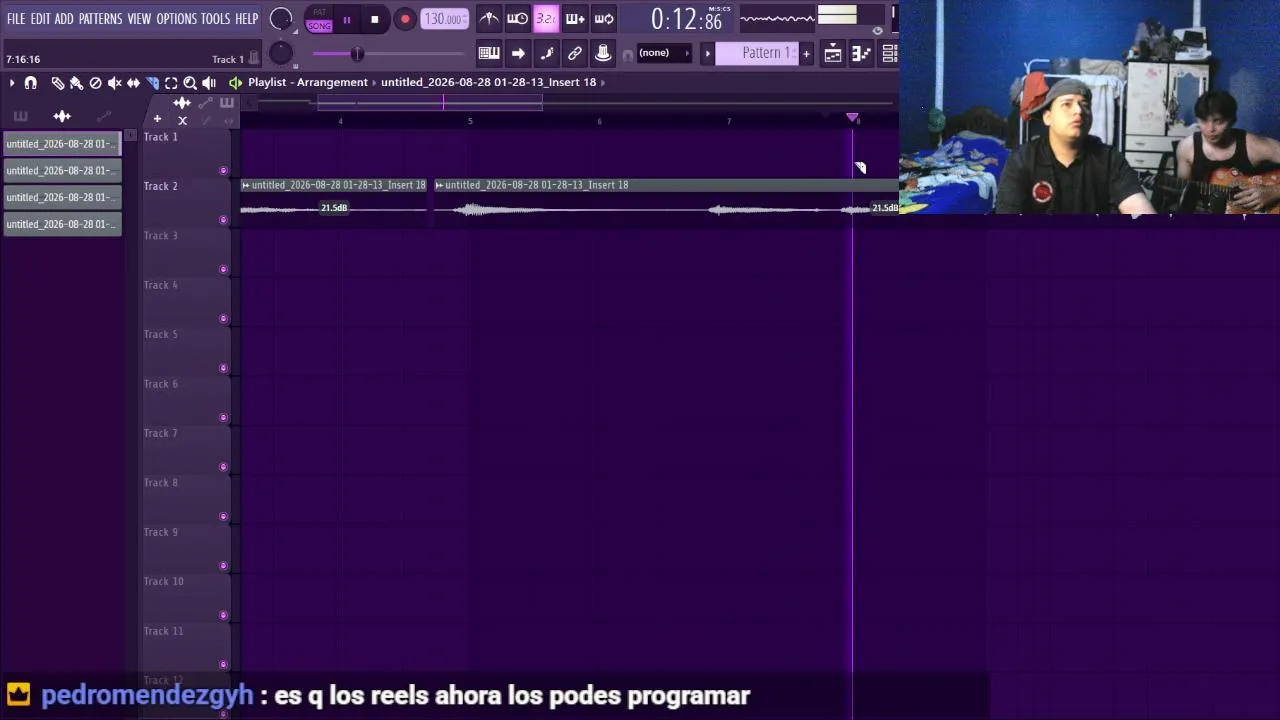Open the pattern list arrow before Pattern 1
Viewport: 1280px width, 720px height.
[x=707, y=53]
